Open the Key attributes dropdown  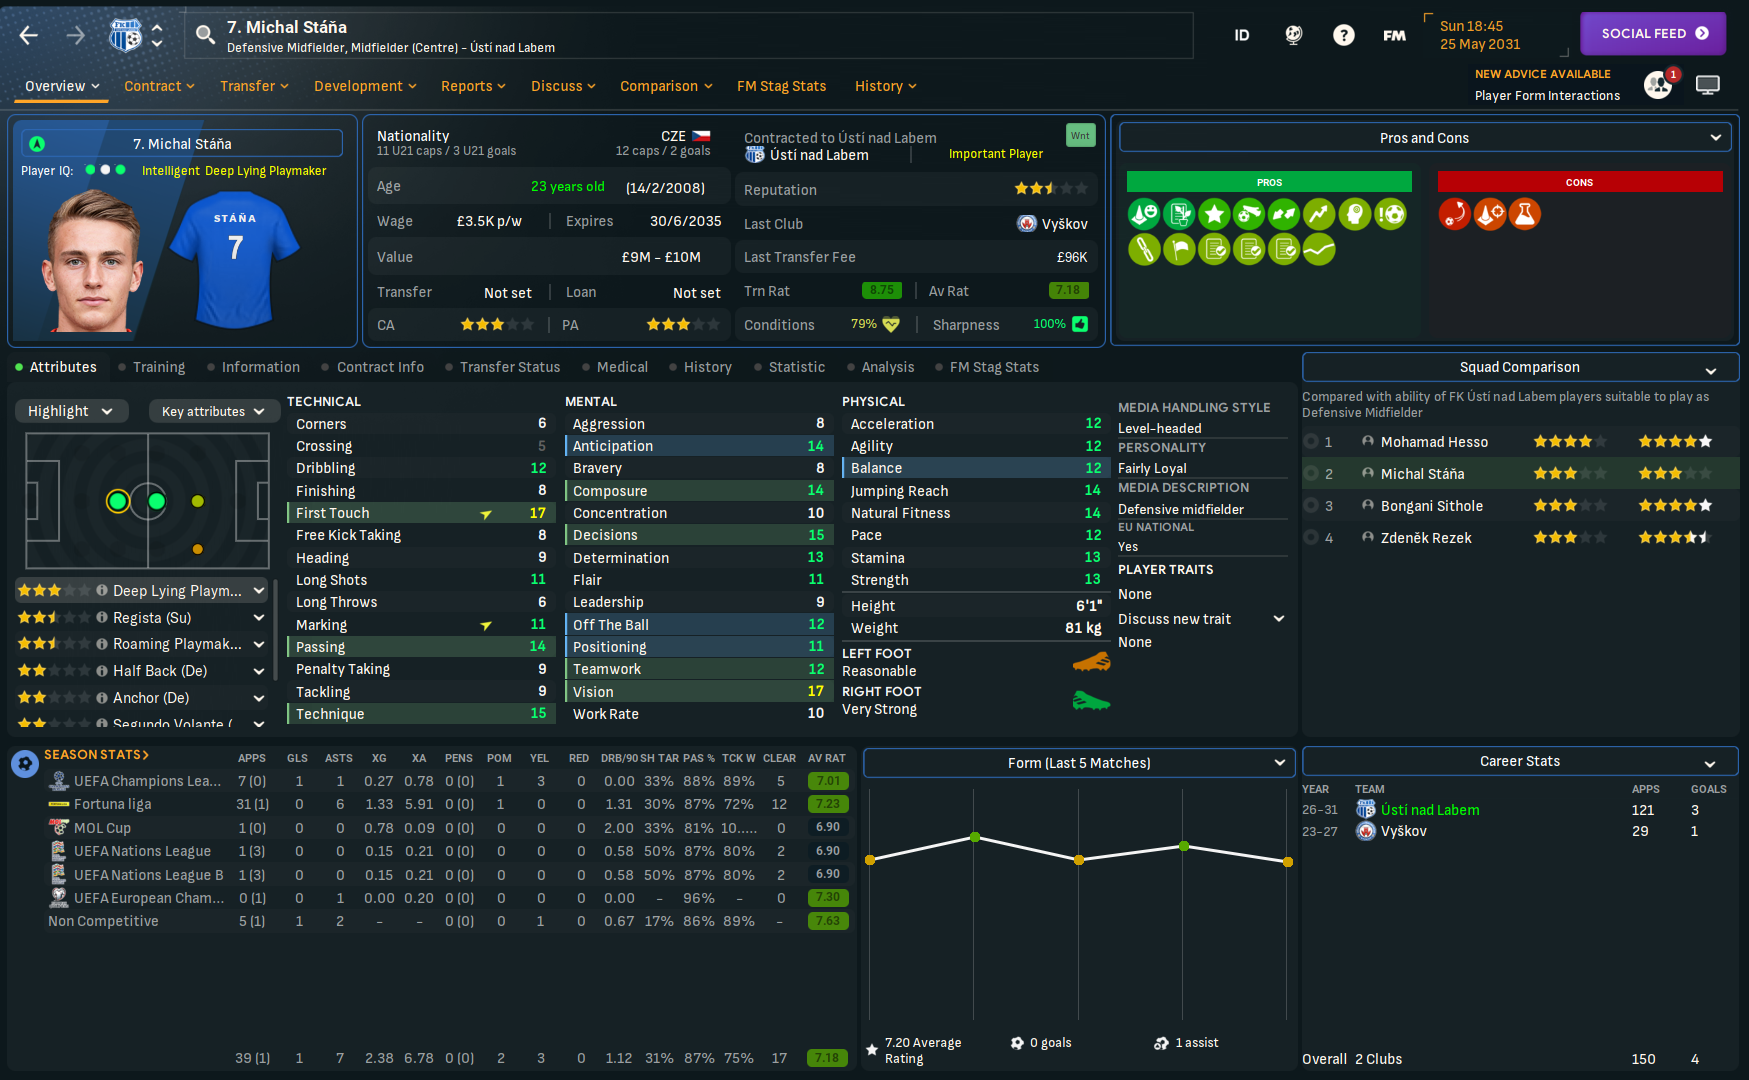[213, 411]
